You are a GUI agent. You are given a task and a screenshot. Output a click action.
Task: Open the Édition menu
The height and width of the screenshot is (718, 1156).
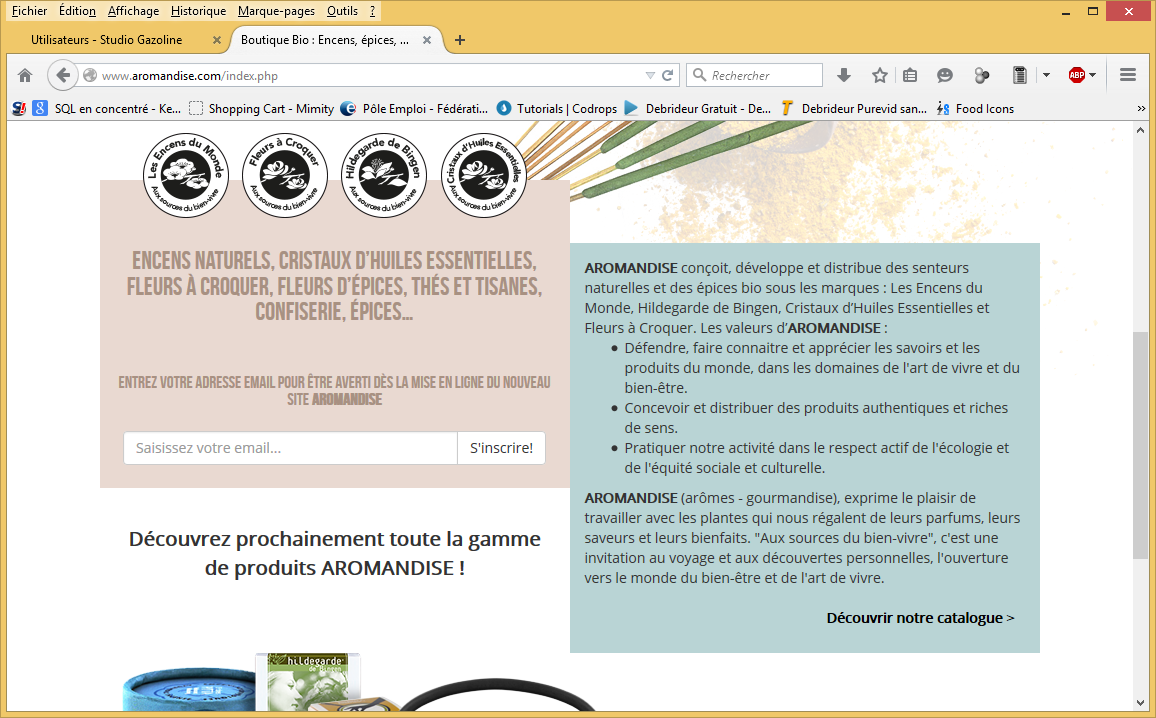[77, 11]
